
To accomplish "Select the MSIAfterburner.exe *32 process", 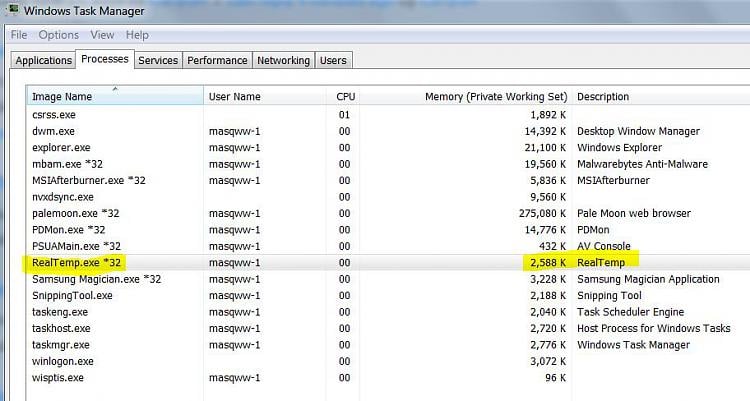I will point(88,180).
